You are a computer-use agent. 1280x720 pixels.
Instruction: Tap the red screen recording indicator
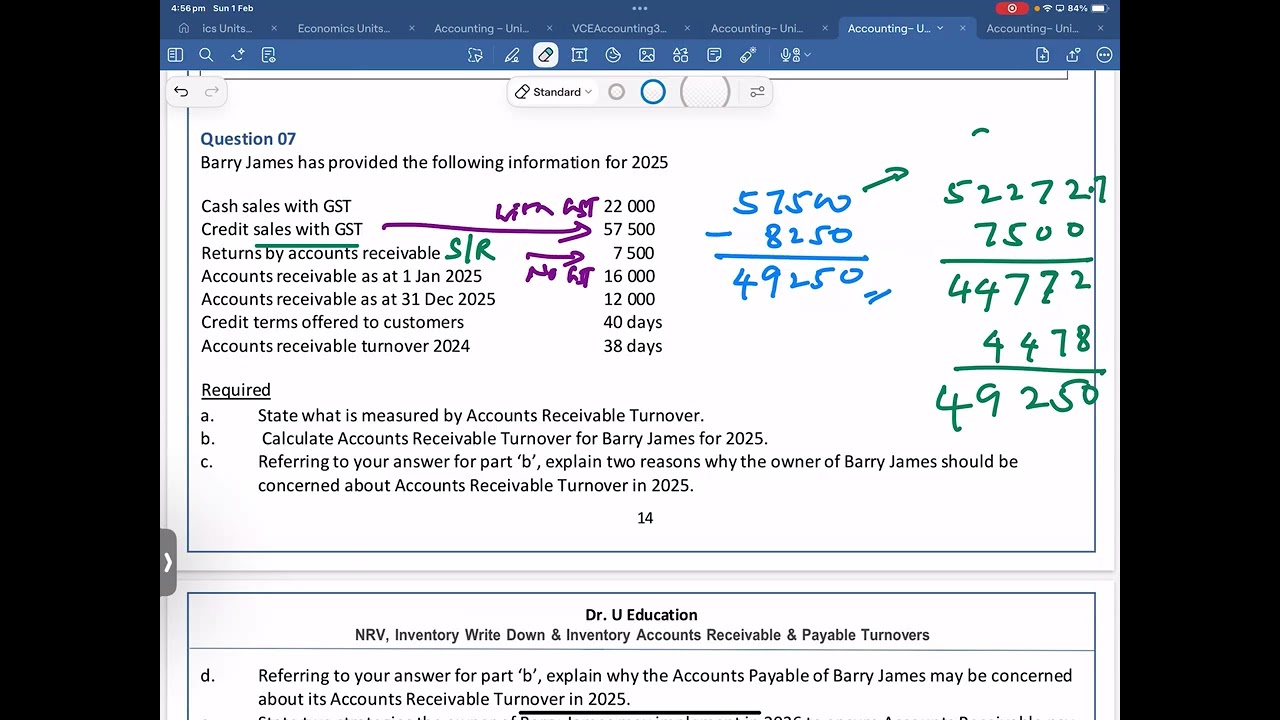[1012, 8]
